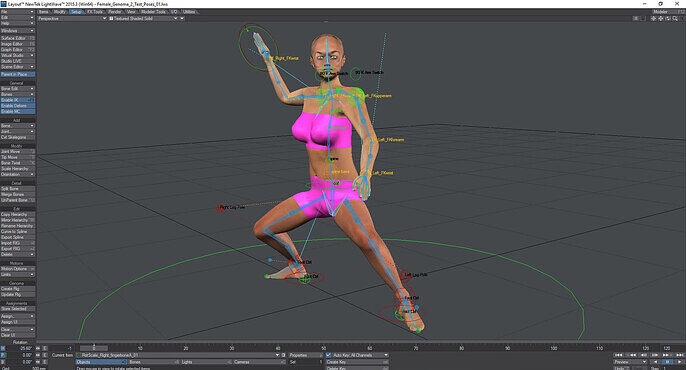The width and height of the screenshot is (686, 370).
Task: Toggle Enable IK
Action: (18, 100)
